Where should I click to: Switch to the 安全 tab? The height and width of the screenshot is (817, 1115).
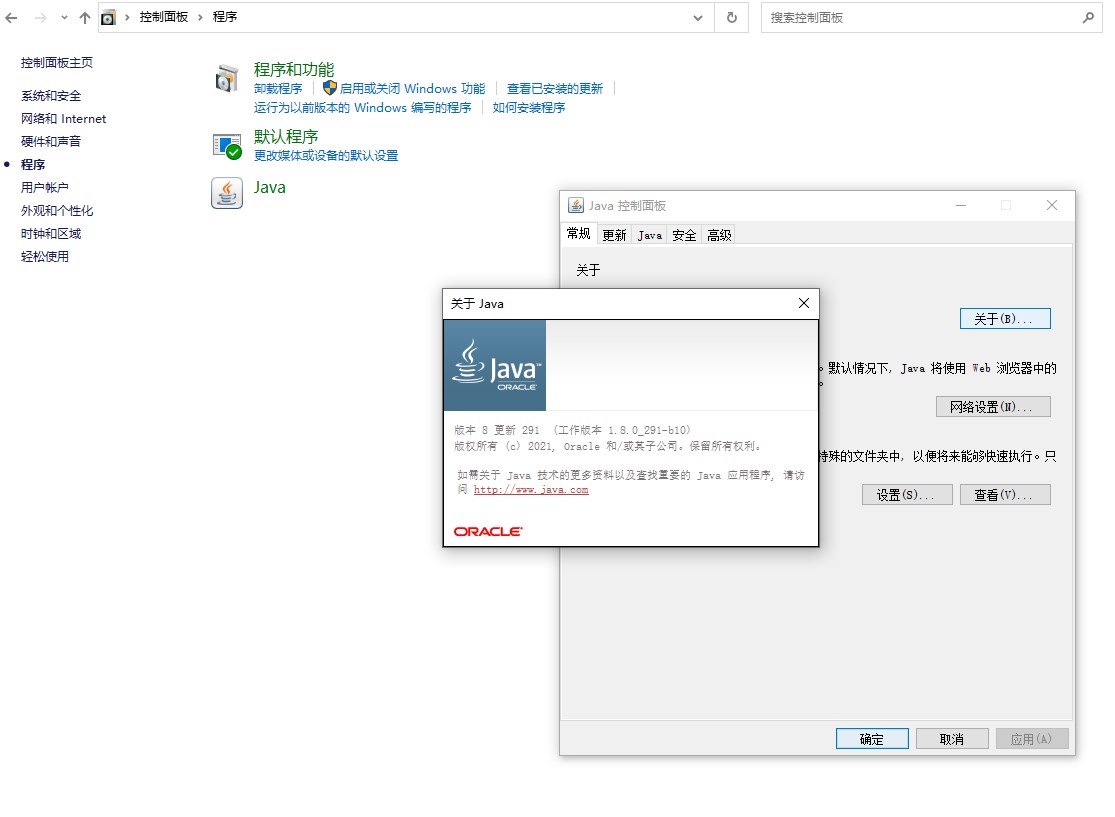point(684,235)
